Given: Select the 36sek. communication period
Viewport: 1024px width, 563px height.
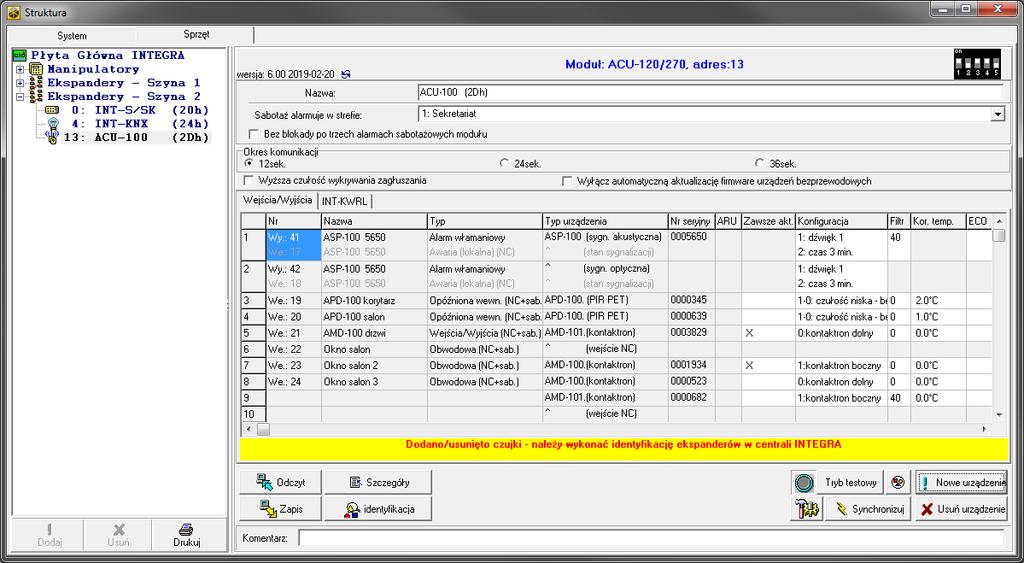Looking at the screenshot, I should (759, 163).
